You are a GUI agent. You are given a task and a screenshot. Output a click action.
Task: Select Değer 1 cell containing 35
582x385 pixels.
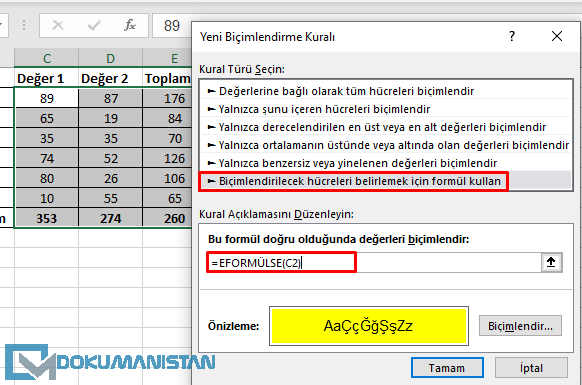[47, 138]
